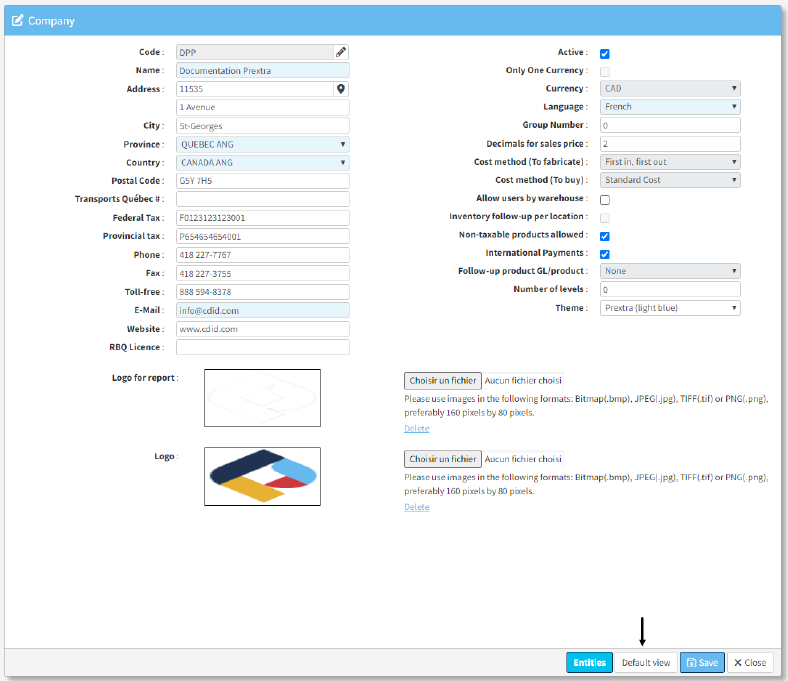Image resolution: width=788 pixels, height=681 pixels.
Task: Click the pencil edit icon beside Code
Action: [x=341, y=52]
